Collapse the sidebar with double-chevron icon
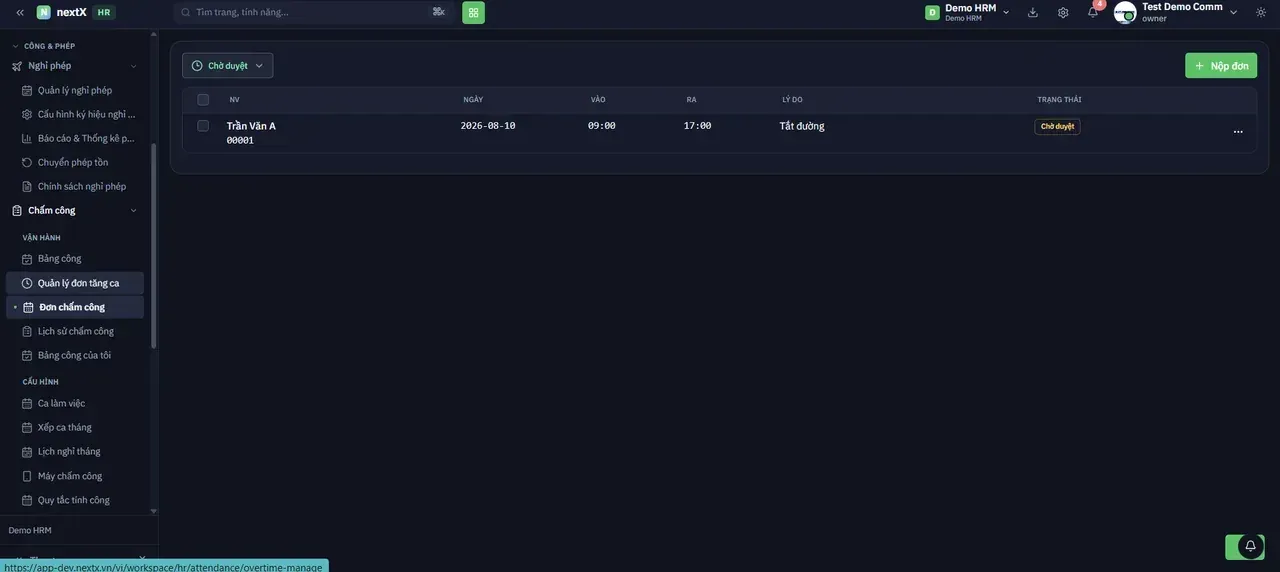This screenshot has height=572, width=1280. [x=20, y=12]
